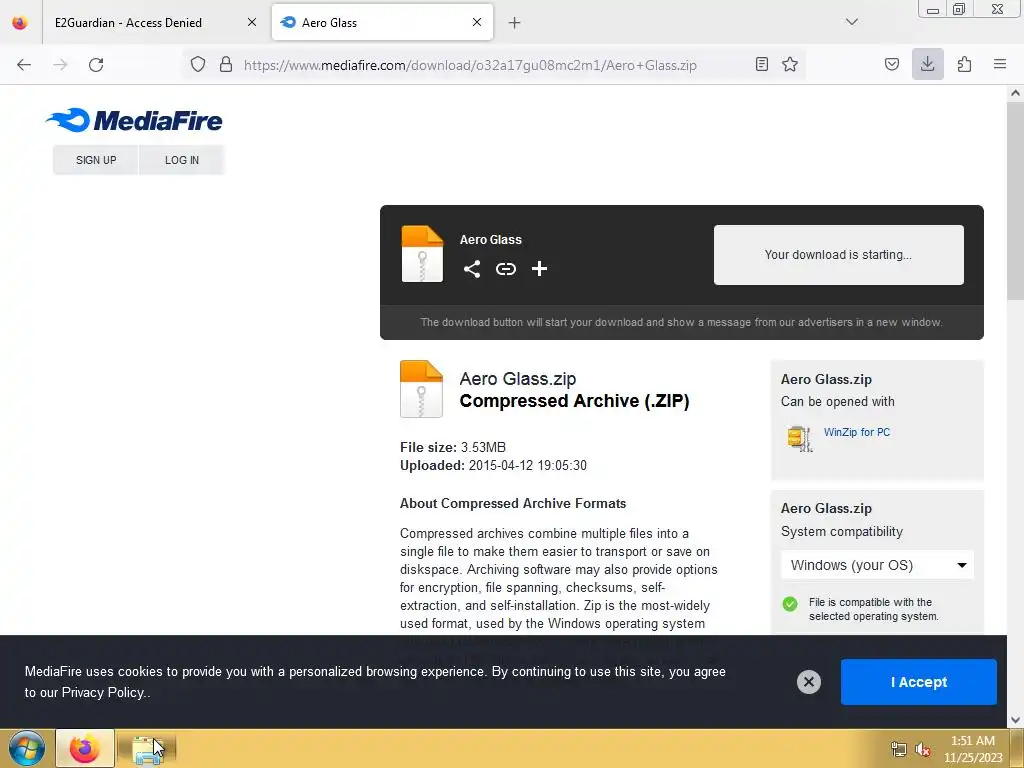This screenshot has width=1024, height=768.
Task: Open the file explorer taskbar icon
Action: 147,749
